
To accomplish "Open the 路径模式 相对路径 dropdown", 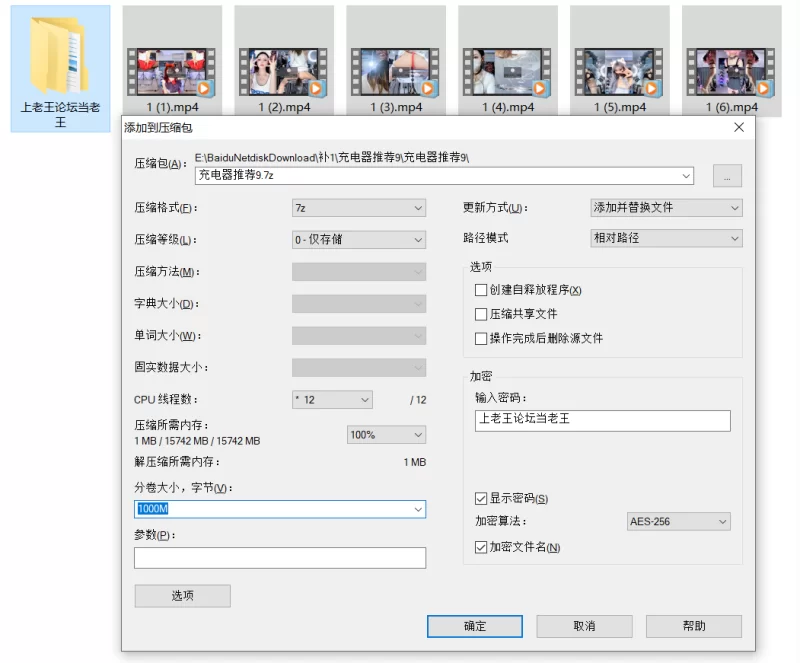I will pyautogui.click(x=666, y=238).
